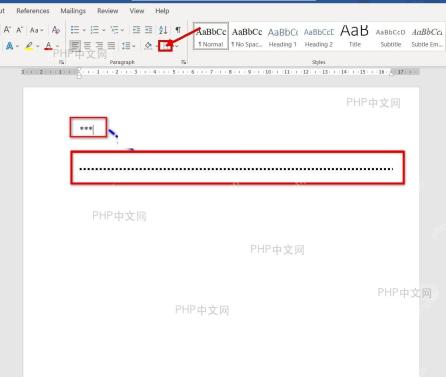Click the Sort (A-Z) icon

tap(163, 30)
